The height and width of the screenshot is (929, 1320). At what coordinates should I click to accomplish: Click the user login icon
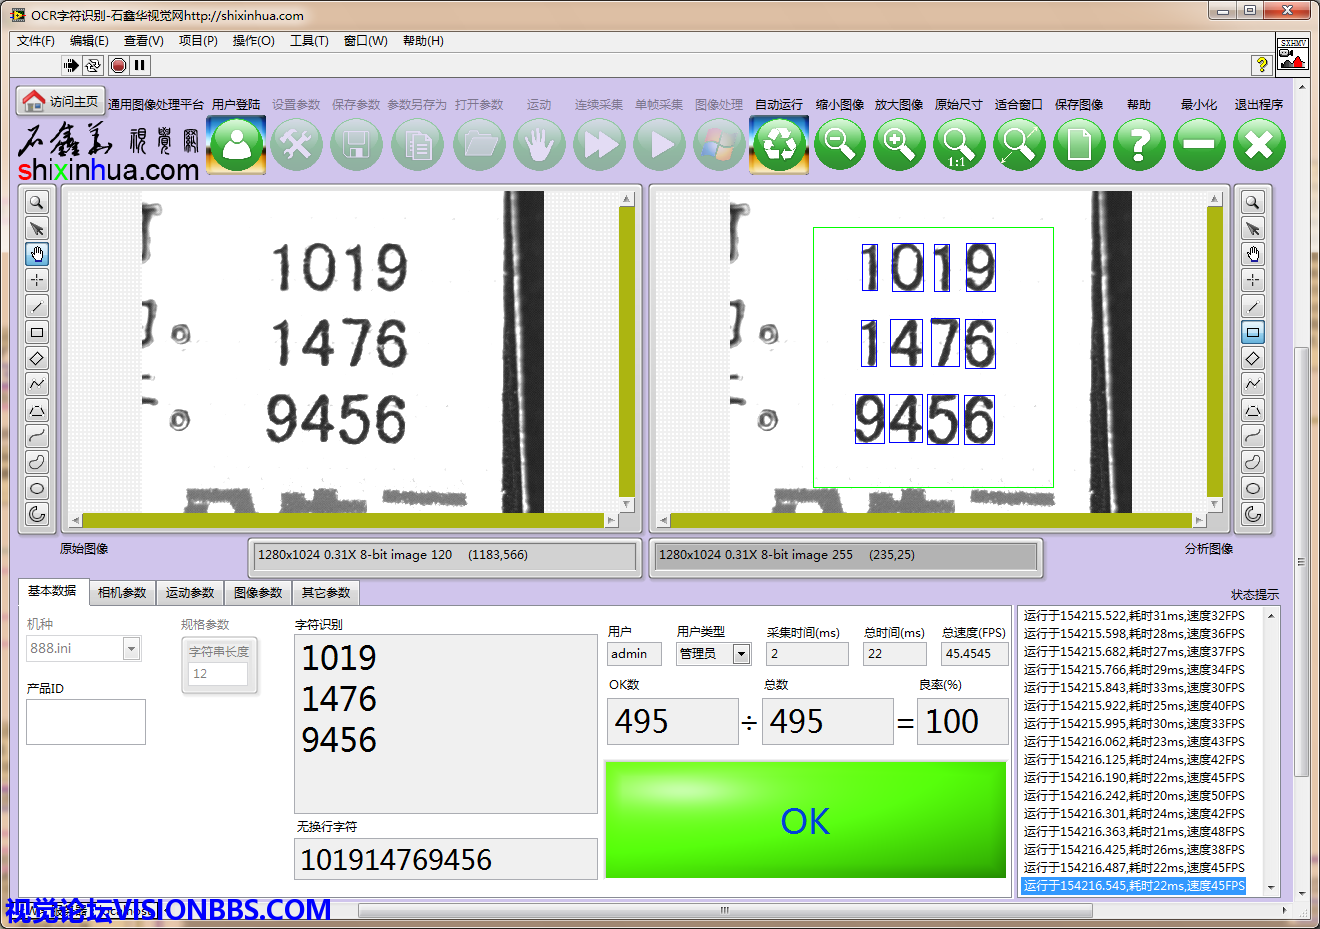coord(237,145)
